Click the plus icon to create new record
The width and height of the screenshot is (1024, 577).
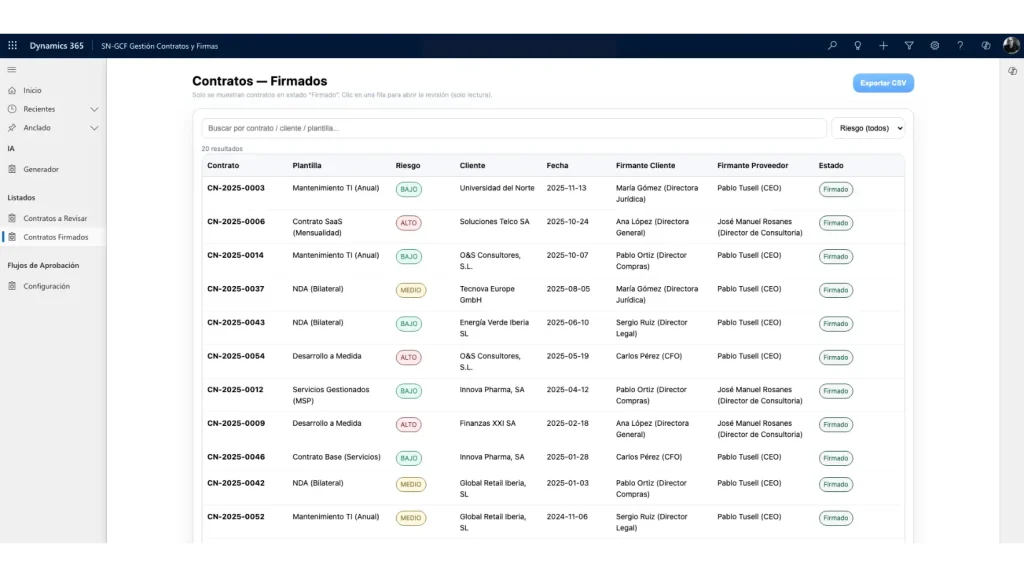883,45
